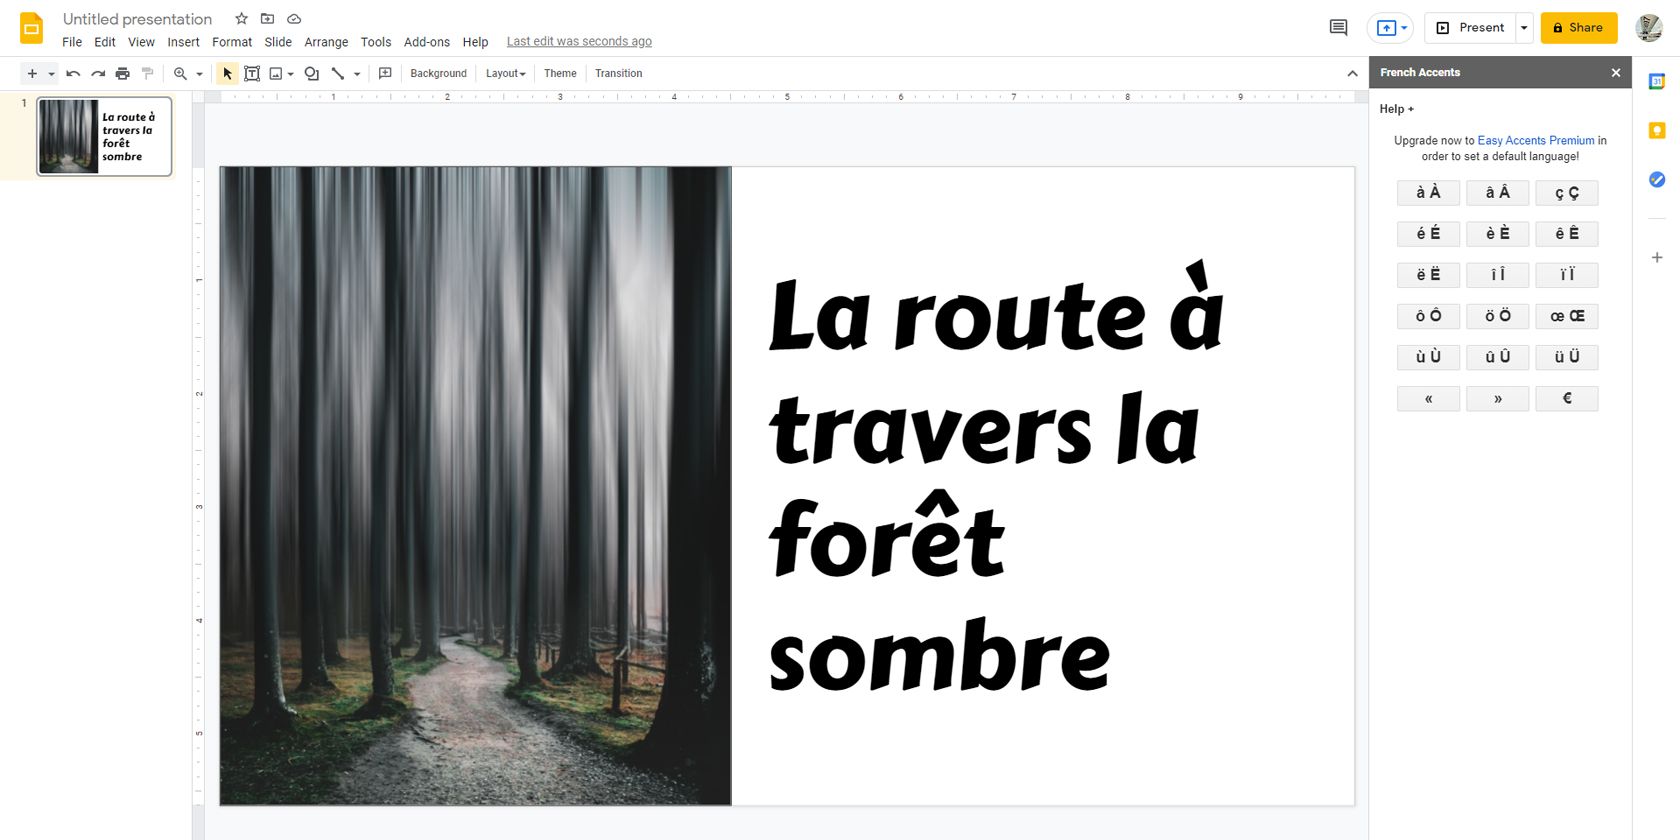Screen dimensions: 1680x840
Task: Open Google Tasks from the side panel
Action: coord(1657,179)
